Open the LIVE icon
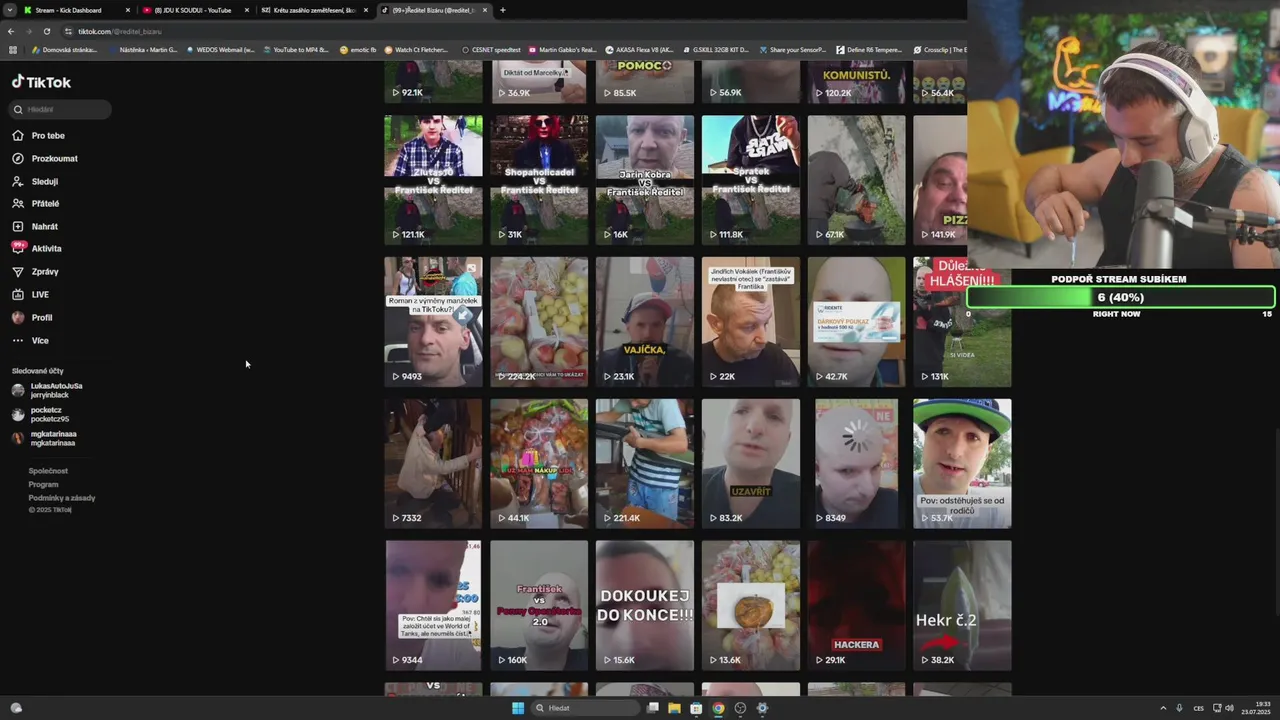The height and width of the screenshot is (720, 1280). click(x=17, y=295)
